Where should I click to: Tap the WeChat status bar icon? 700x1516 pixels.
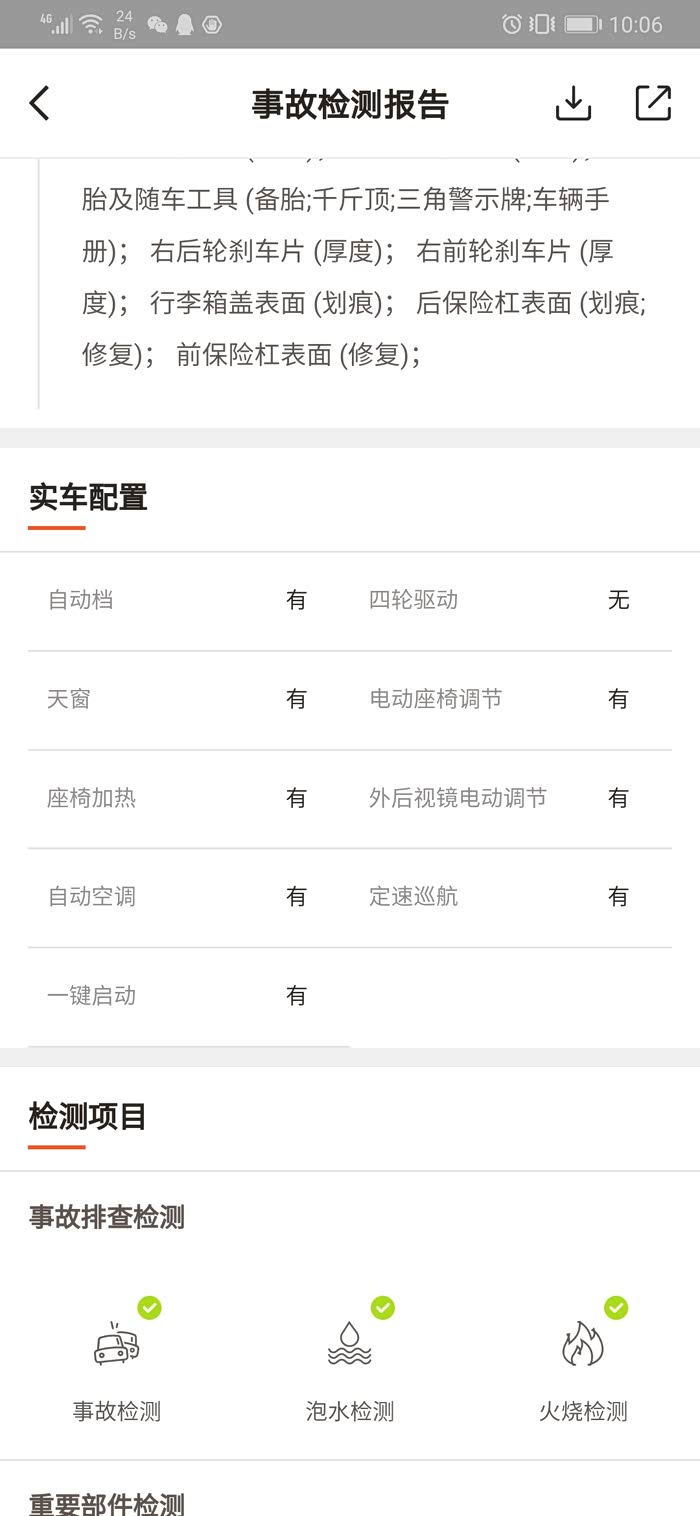(157, 24)
